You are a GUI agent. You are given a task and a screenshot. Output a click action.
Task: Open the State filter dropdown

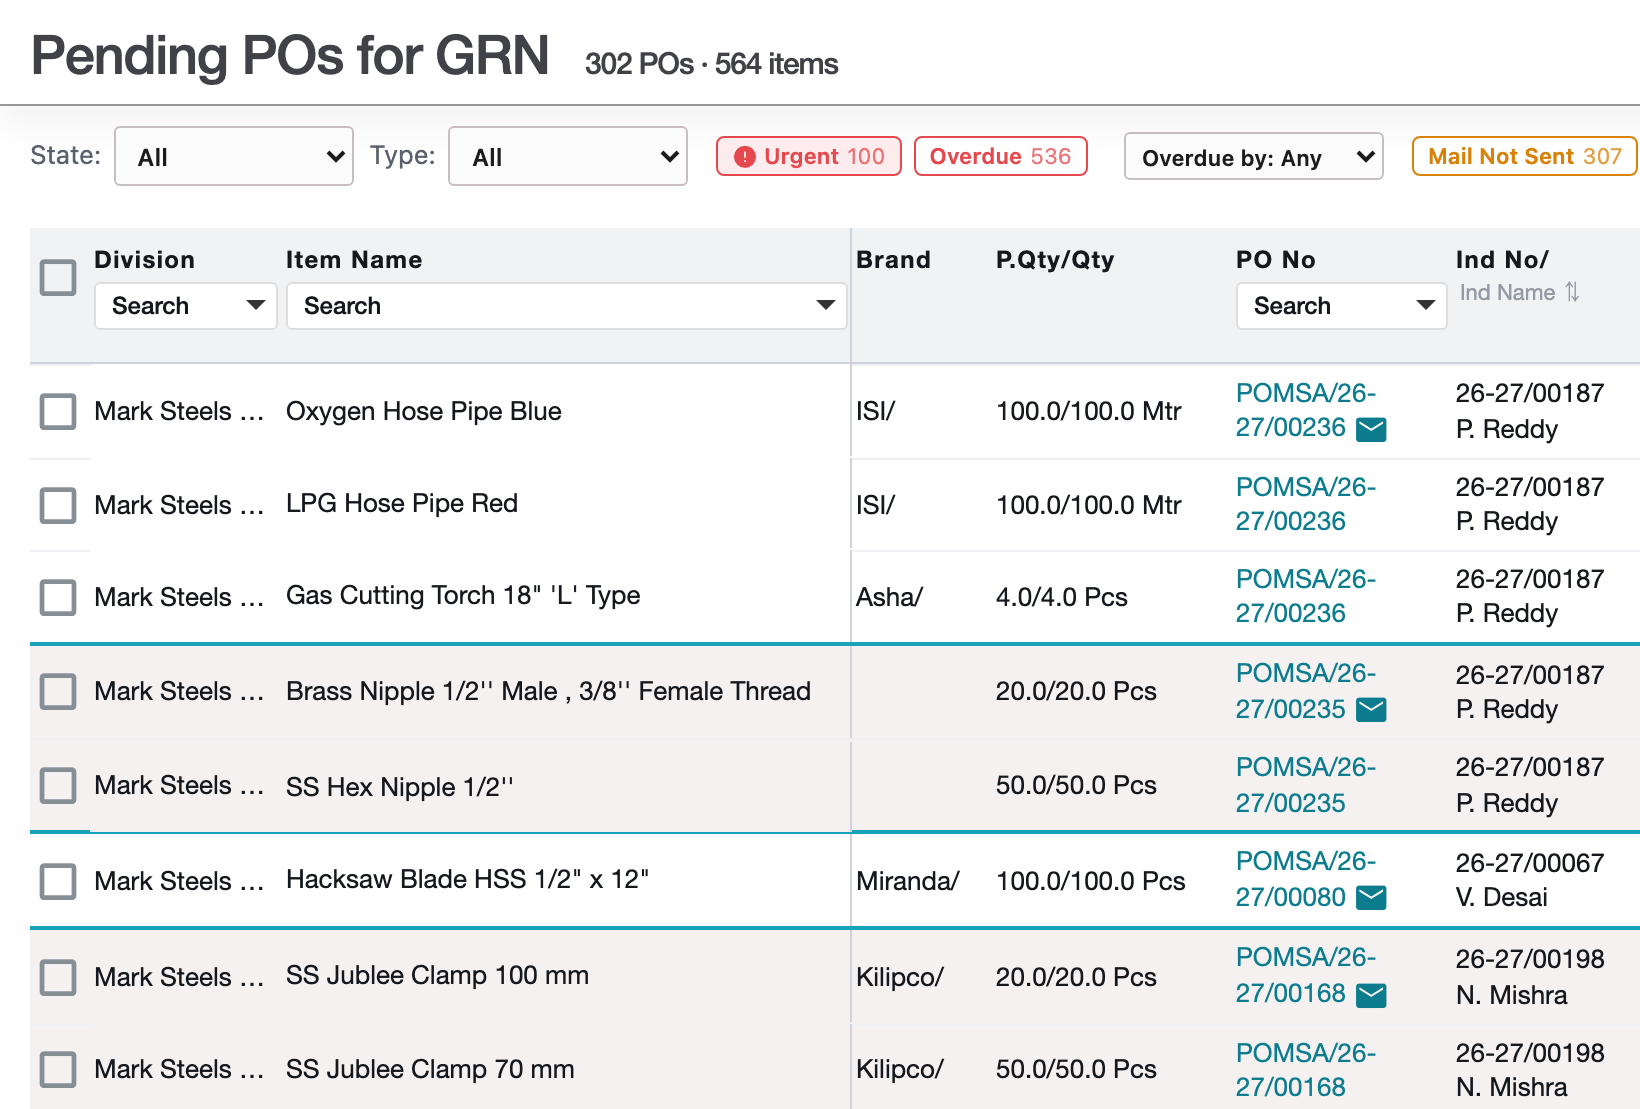point(234,156)
